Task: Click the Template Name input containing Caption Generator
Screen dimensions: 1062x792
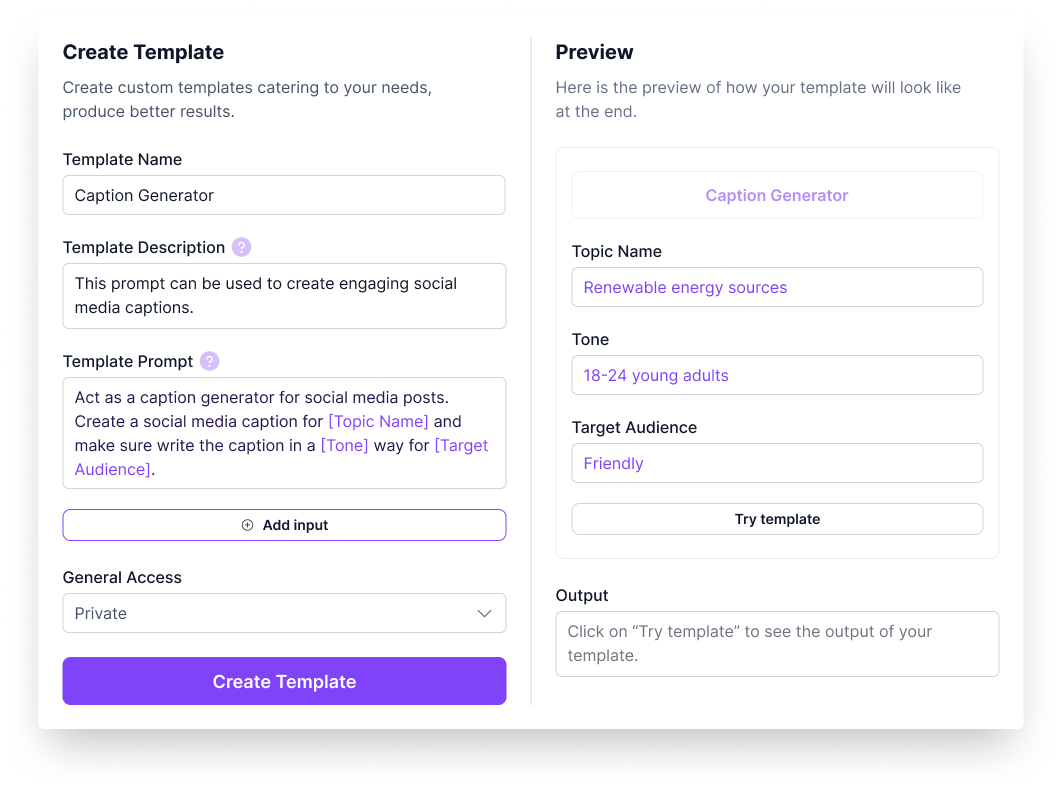Action: (284, 195)
